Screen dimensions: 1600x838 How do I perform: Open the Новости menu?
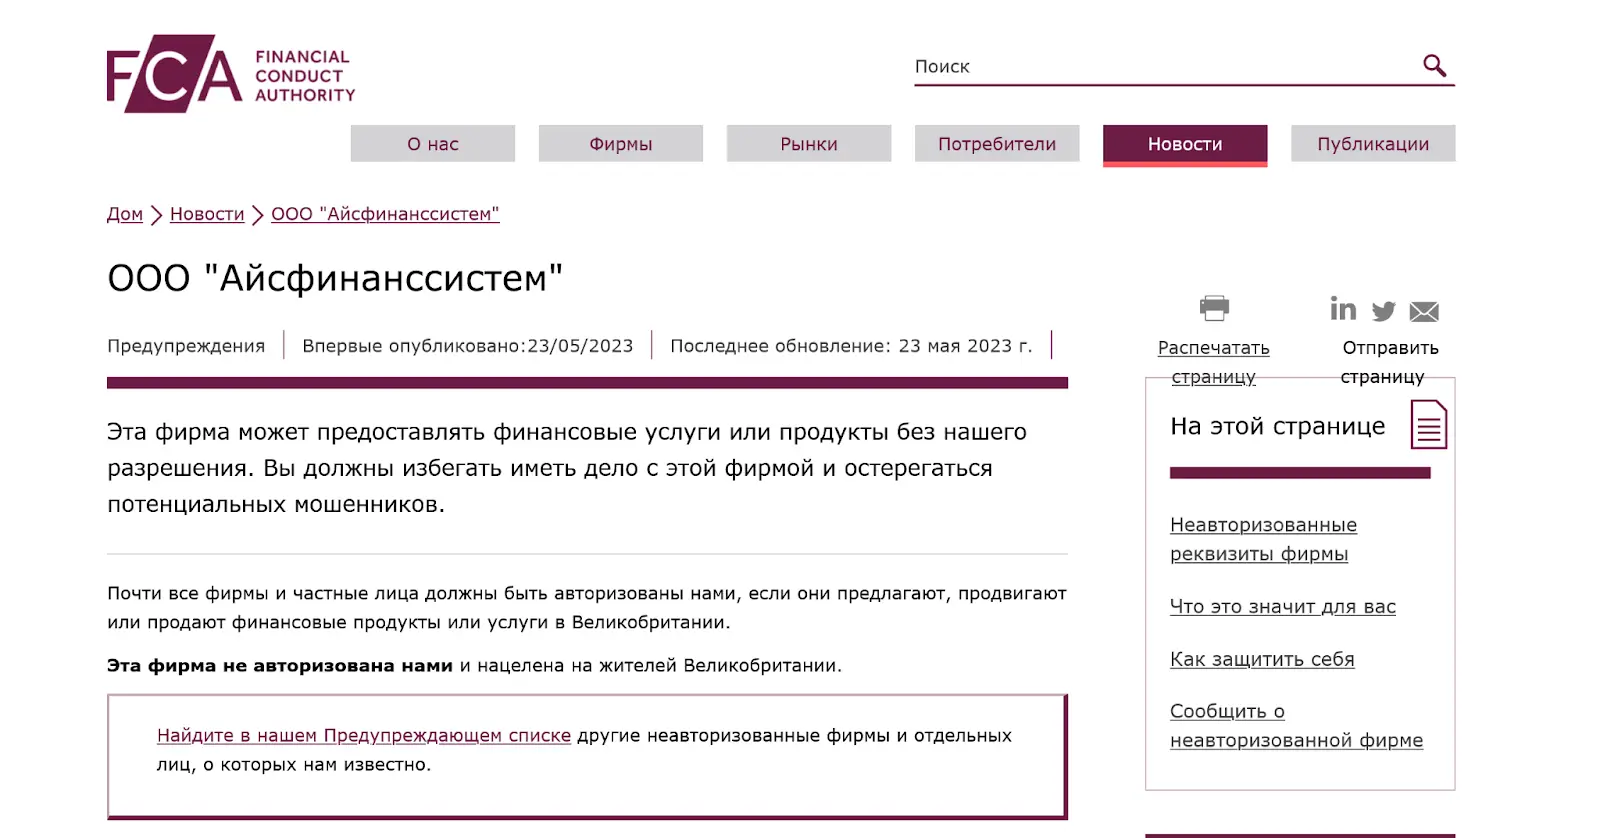pyautogui.click(x=1185, y=144)
